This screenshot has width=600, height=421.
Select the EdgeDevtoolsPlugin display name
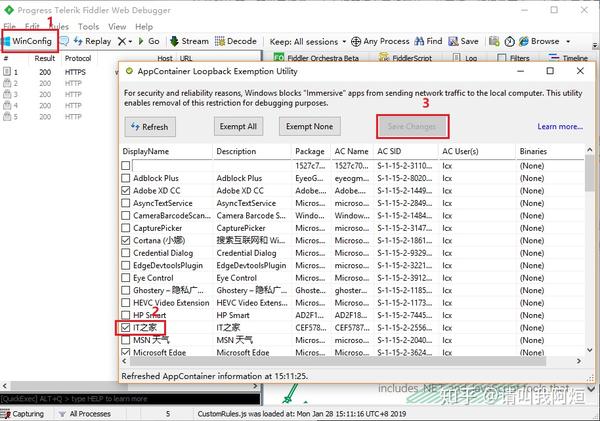pos(168,265)
